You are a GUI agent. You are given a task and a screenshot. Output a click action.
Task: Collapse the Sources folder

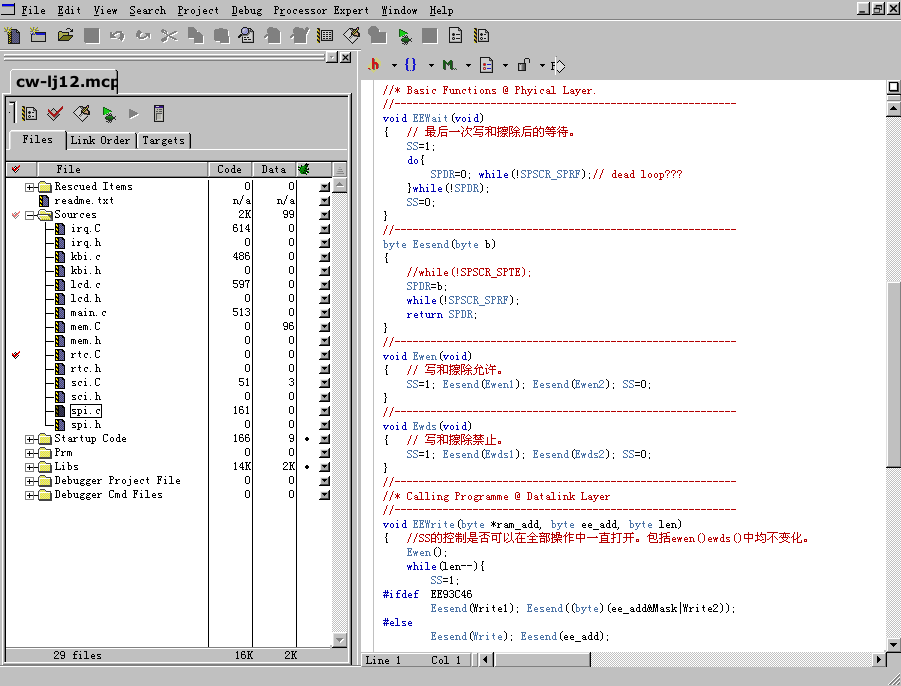[x=30, y=215]
